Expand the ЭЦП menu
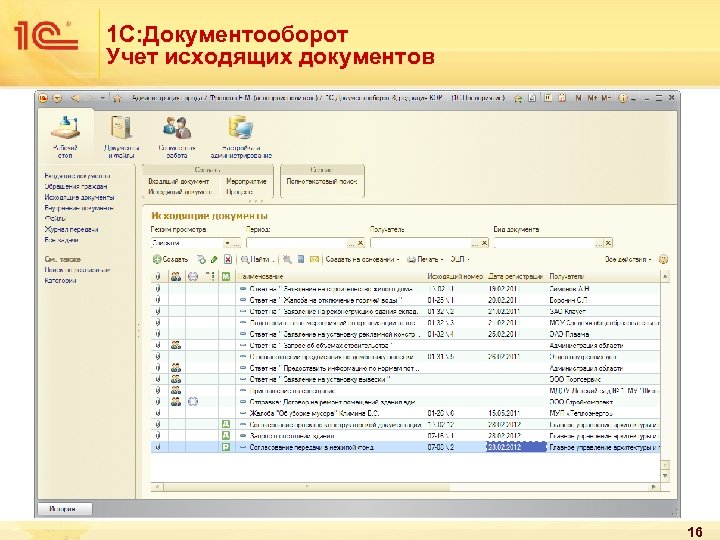Viewport: 720px width, 540px height. (x=460, y=259)
